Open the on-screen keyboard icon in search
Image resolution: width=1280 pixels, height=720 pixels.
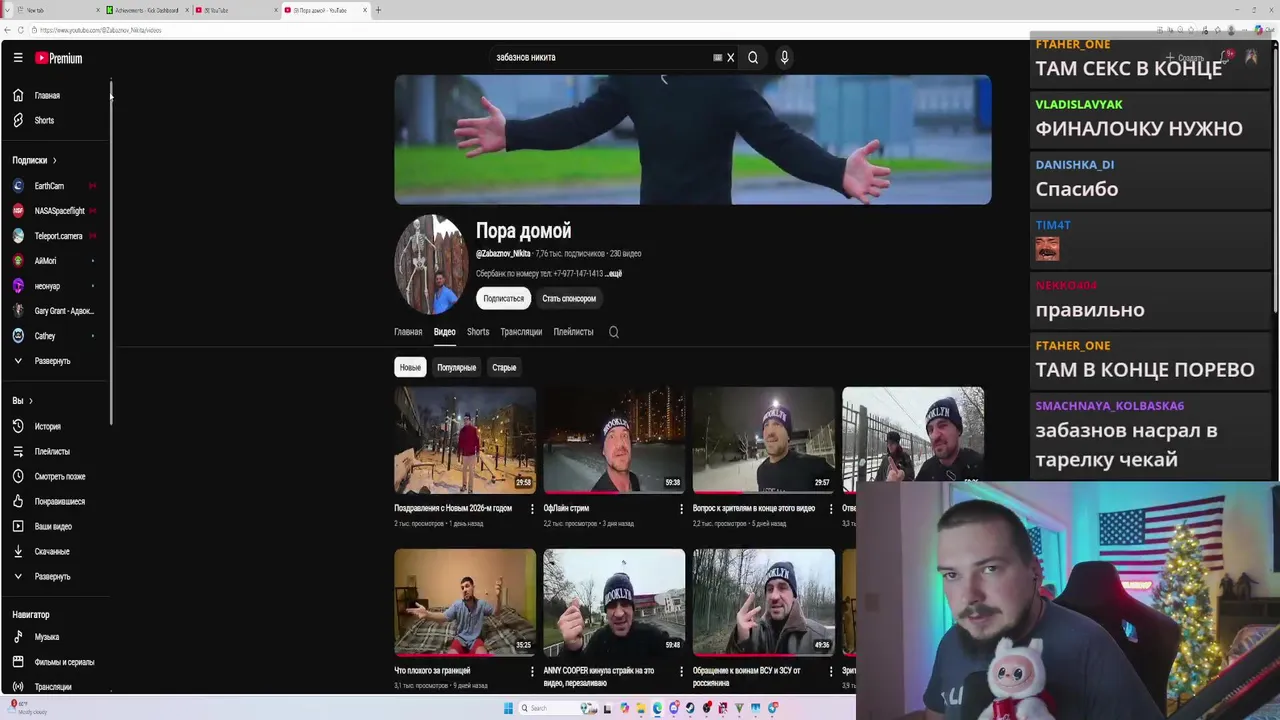[x=717, y=57]
